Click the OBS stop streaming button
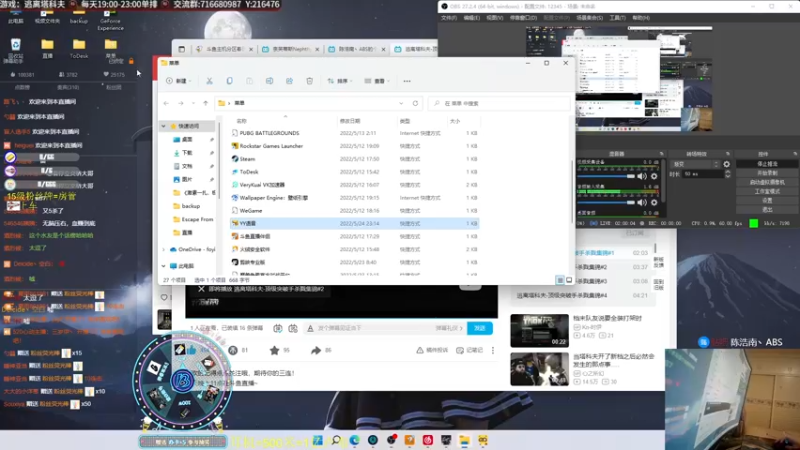This screenshot has height=450, width=800. (x=767, y=164)
